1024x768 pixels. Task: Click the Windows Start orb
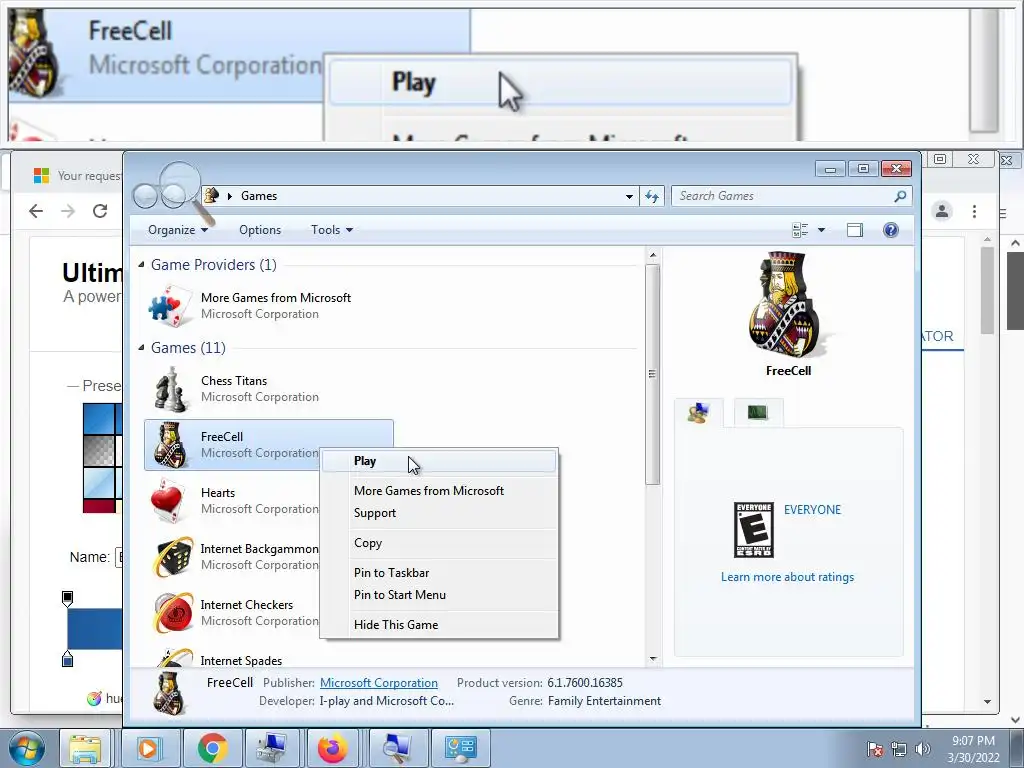pos(26,748)
